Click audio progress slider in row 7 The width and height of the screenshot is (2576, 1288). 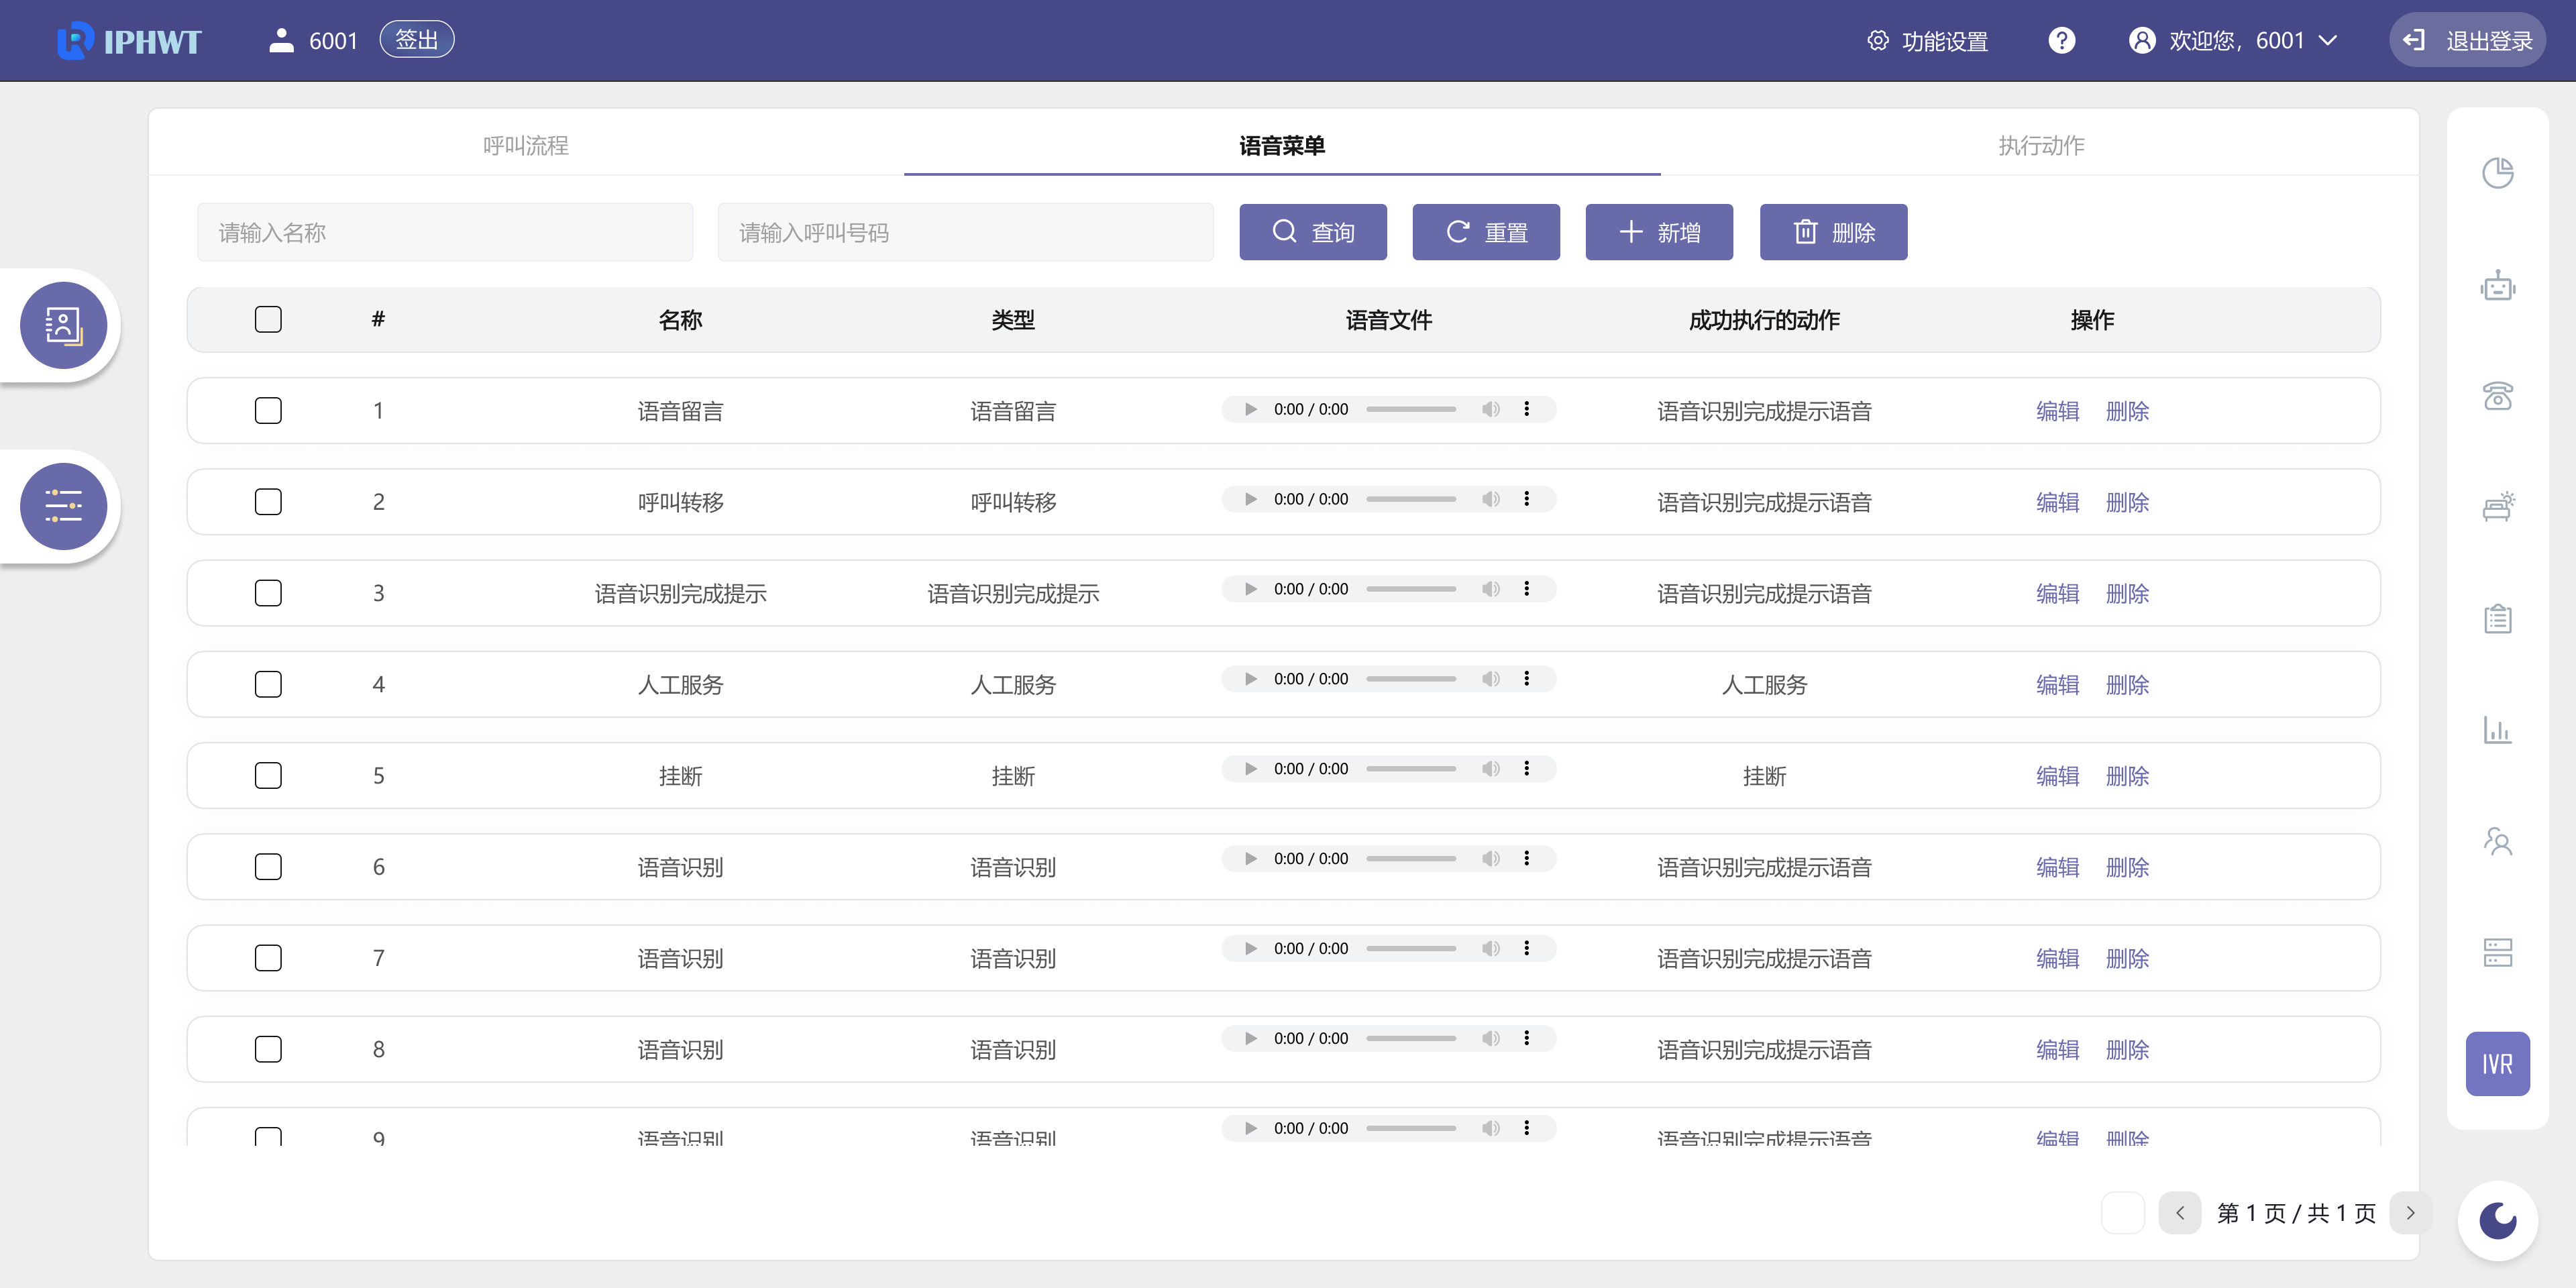tap(1411, 949)
